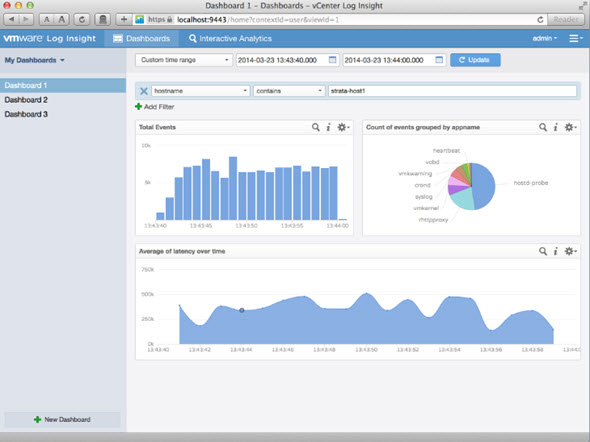Screen dimensions: 590x442
Task: Open the Custom time range dropdown
Action: coord(184,60)
